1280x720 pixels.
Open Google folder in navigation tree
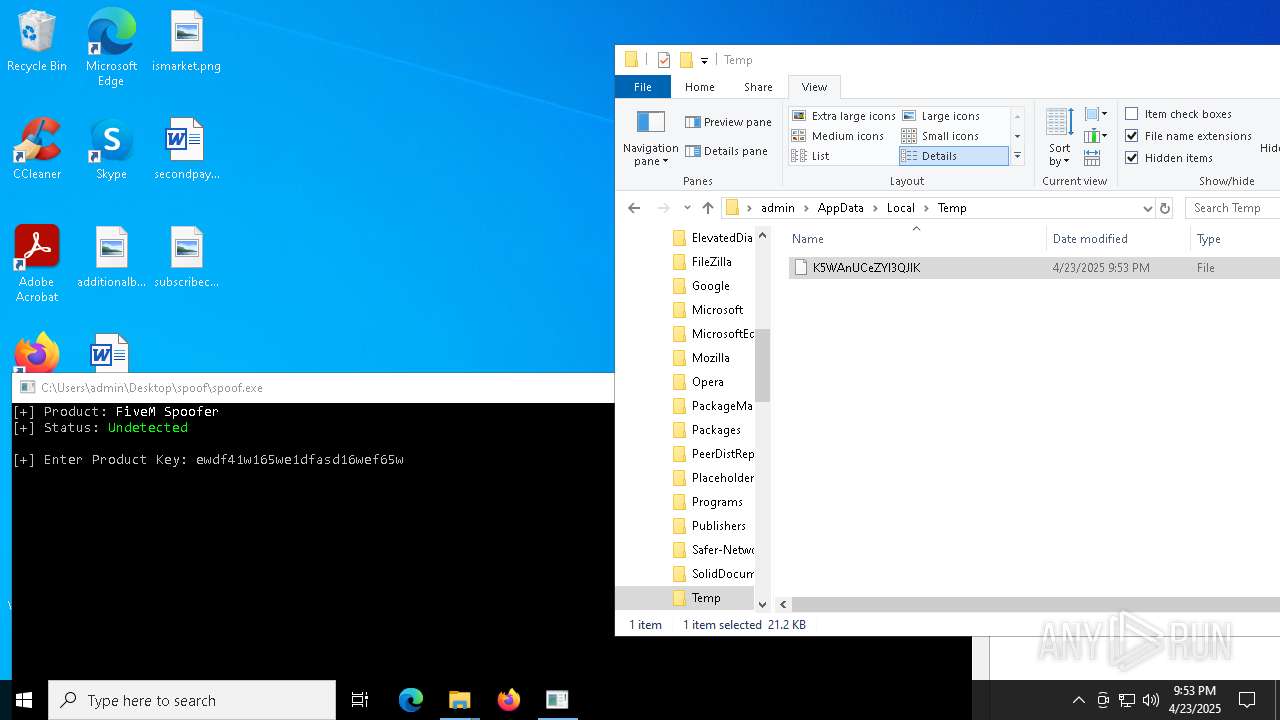[x=710, y=286]
